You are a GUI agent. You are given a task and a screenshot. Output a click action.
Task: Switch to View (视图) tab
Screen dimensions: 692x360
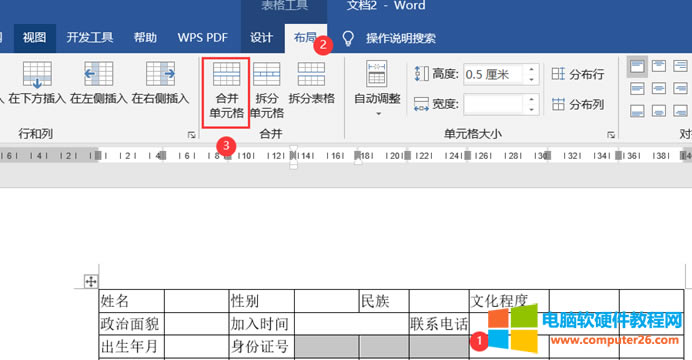[x=34, y=38]
